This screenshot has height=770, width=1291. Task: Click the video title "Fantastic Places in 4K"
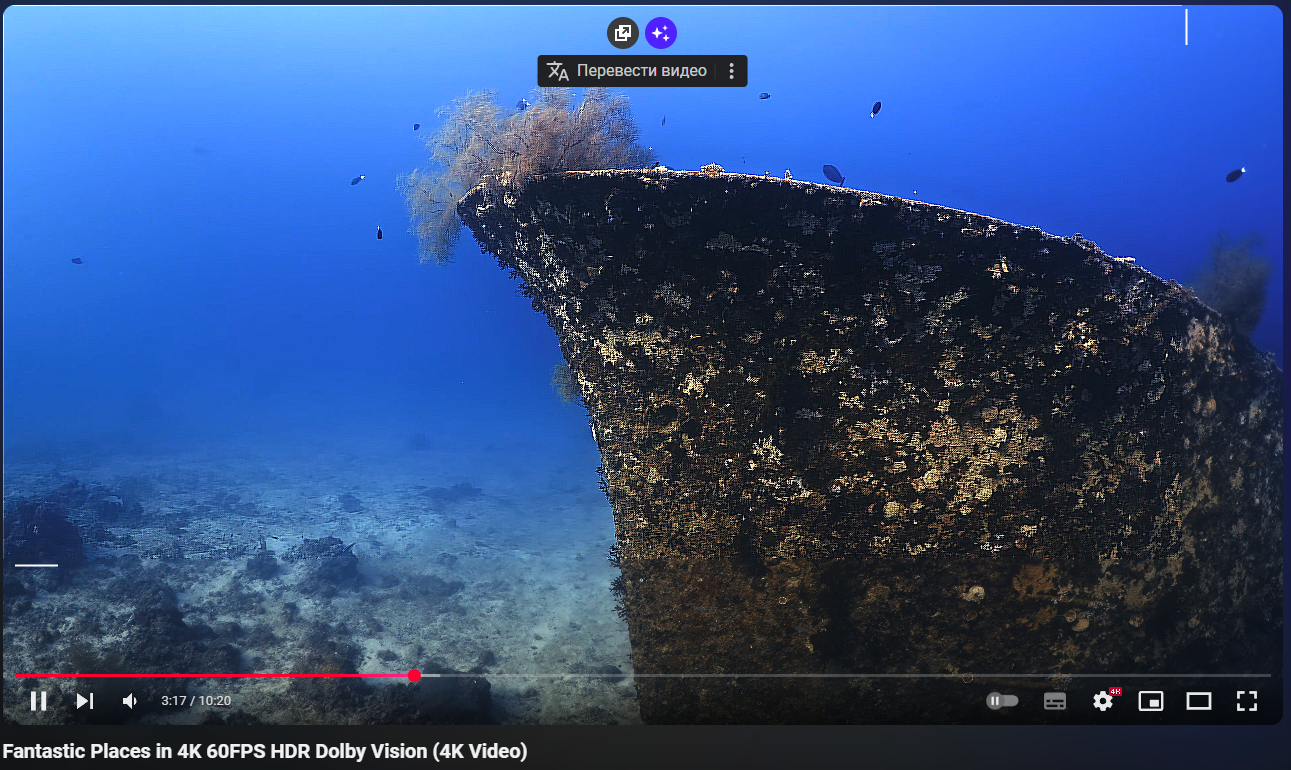click(265, 751)
